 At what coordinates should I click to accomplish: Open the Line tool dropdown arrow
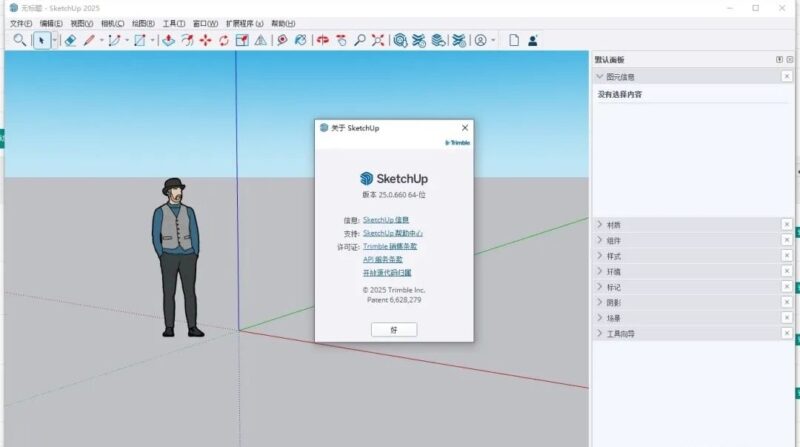tap(102, 40)
